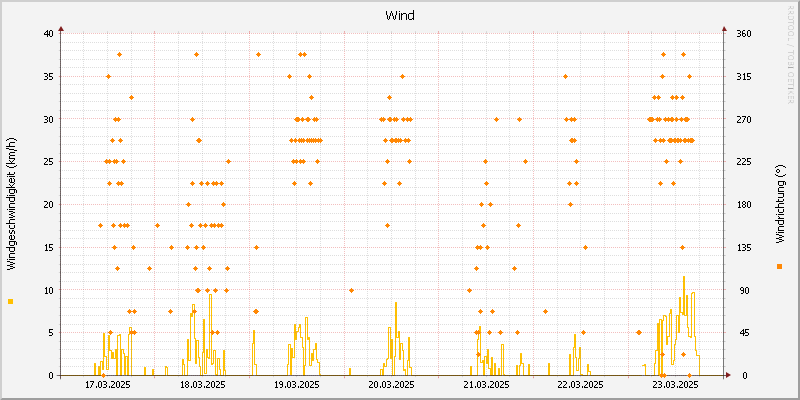Click the 23.03.2025 date label
800x400 pixels.
[674, 385]
